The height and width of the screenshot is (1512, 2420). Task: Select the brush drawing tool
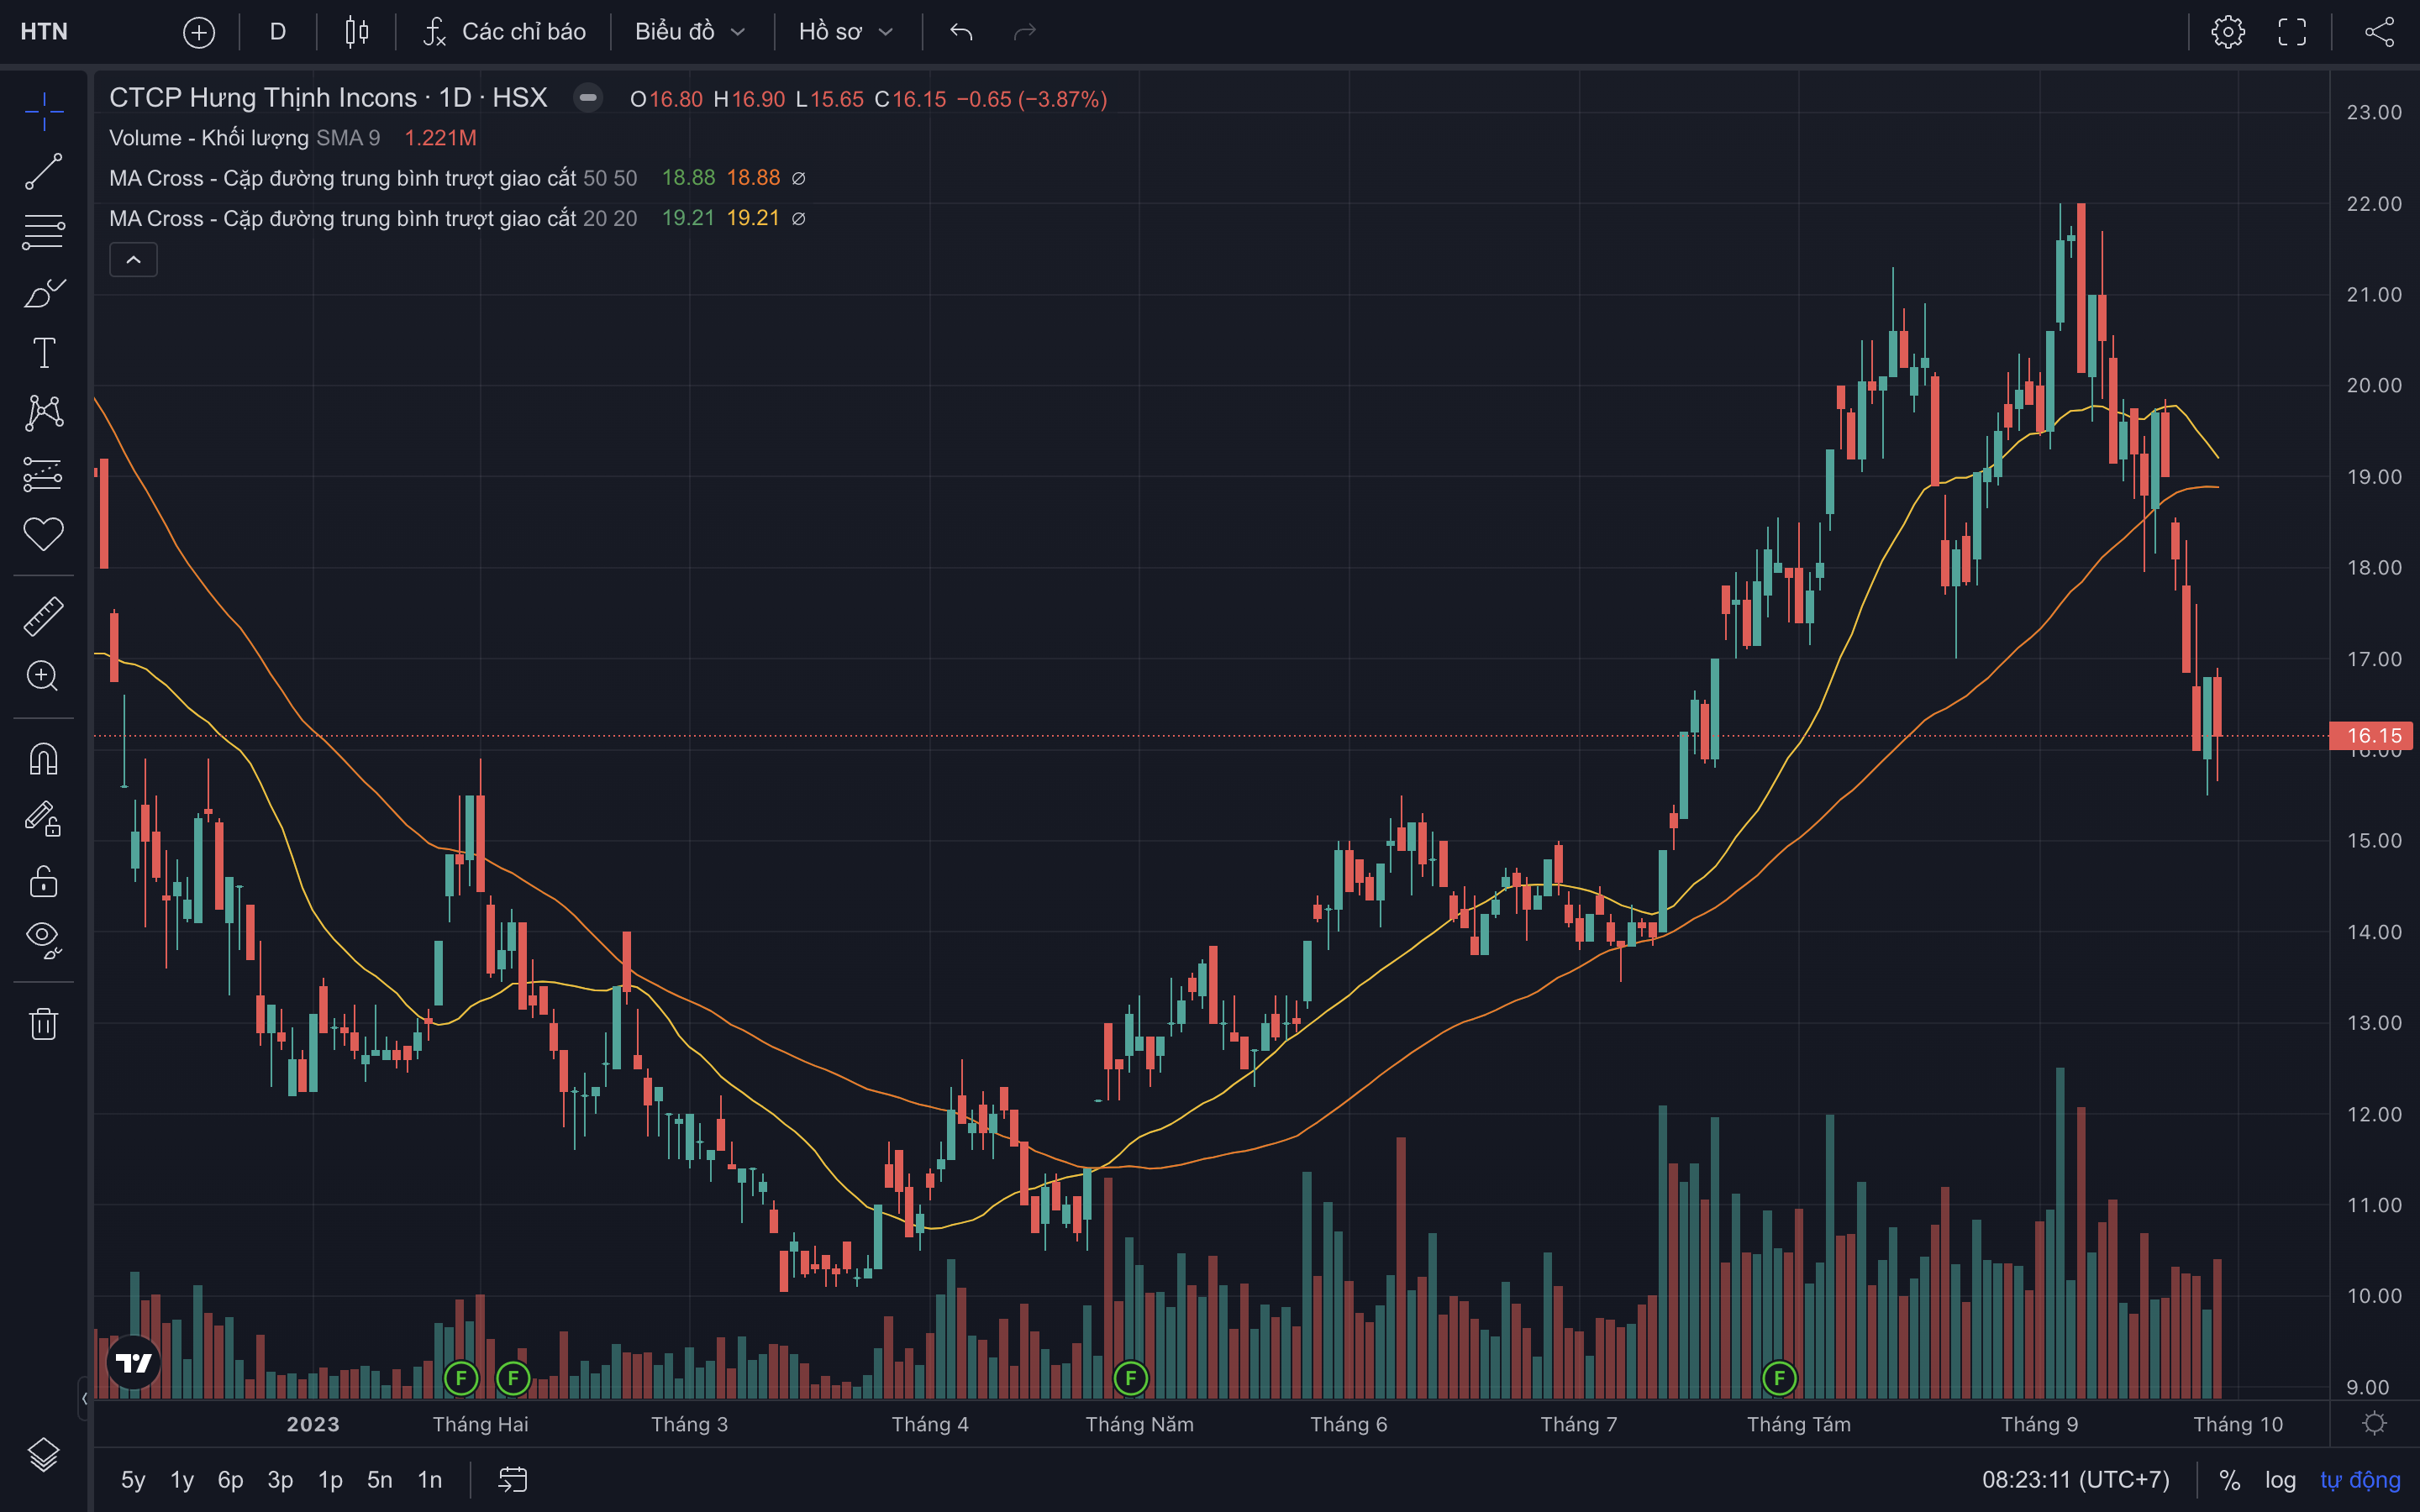(44, 293)
